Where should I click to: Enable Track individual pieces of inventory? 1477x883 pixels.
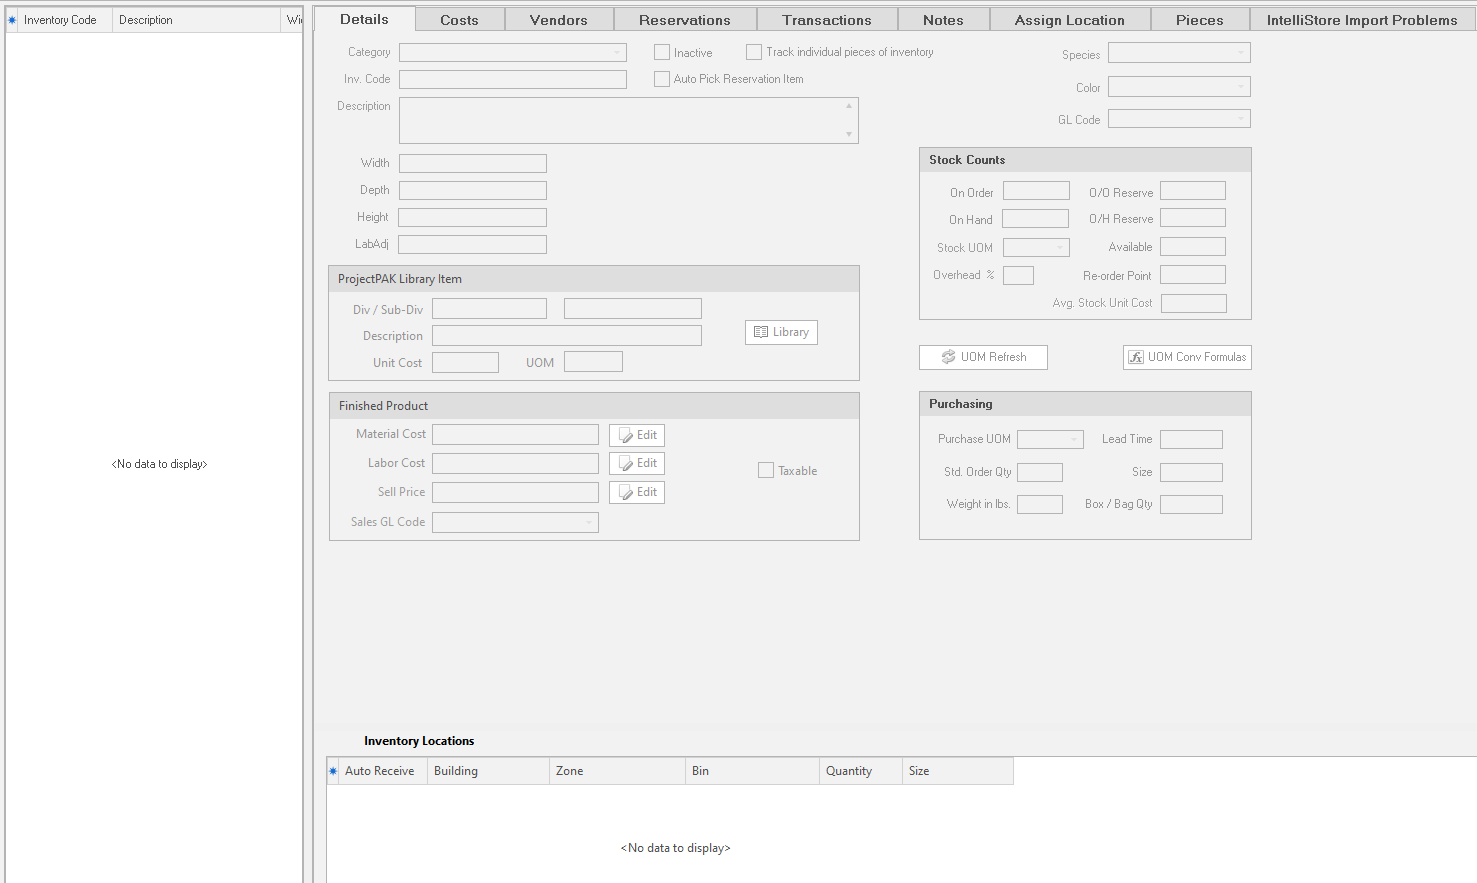(x=754, y=52)
